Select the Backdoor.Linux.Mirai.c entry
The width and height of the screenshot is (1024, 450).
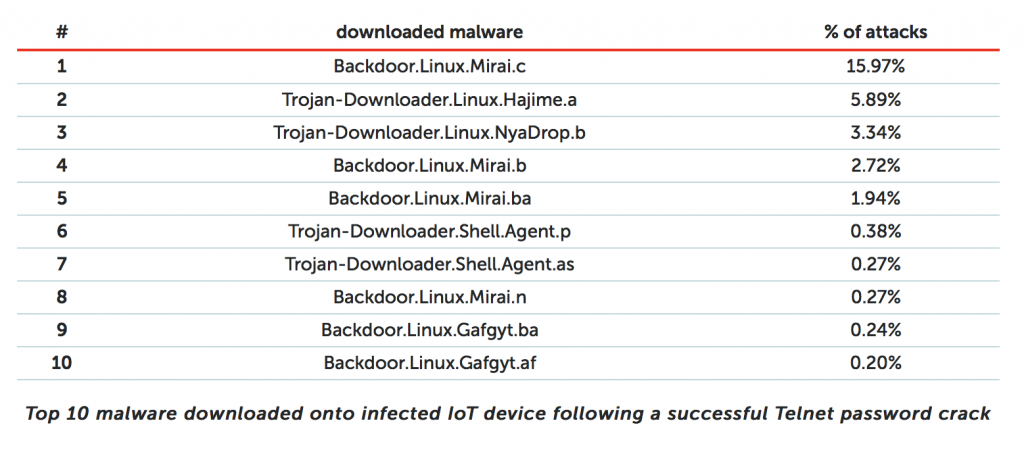pyautogui.click(x=429, y=66)
